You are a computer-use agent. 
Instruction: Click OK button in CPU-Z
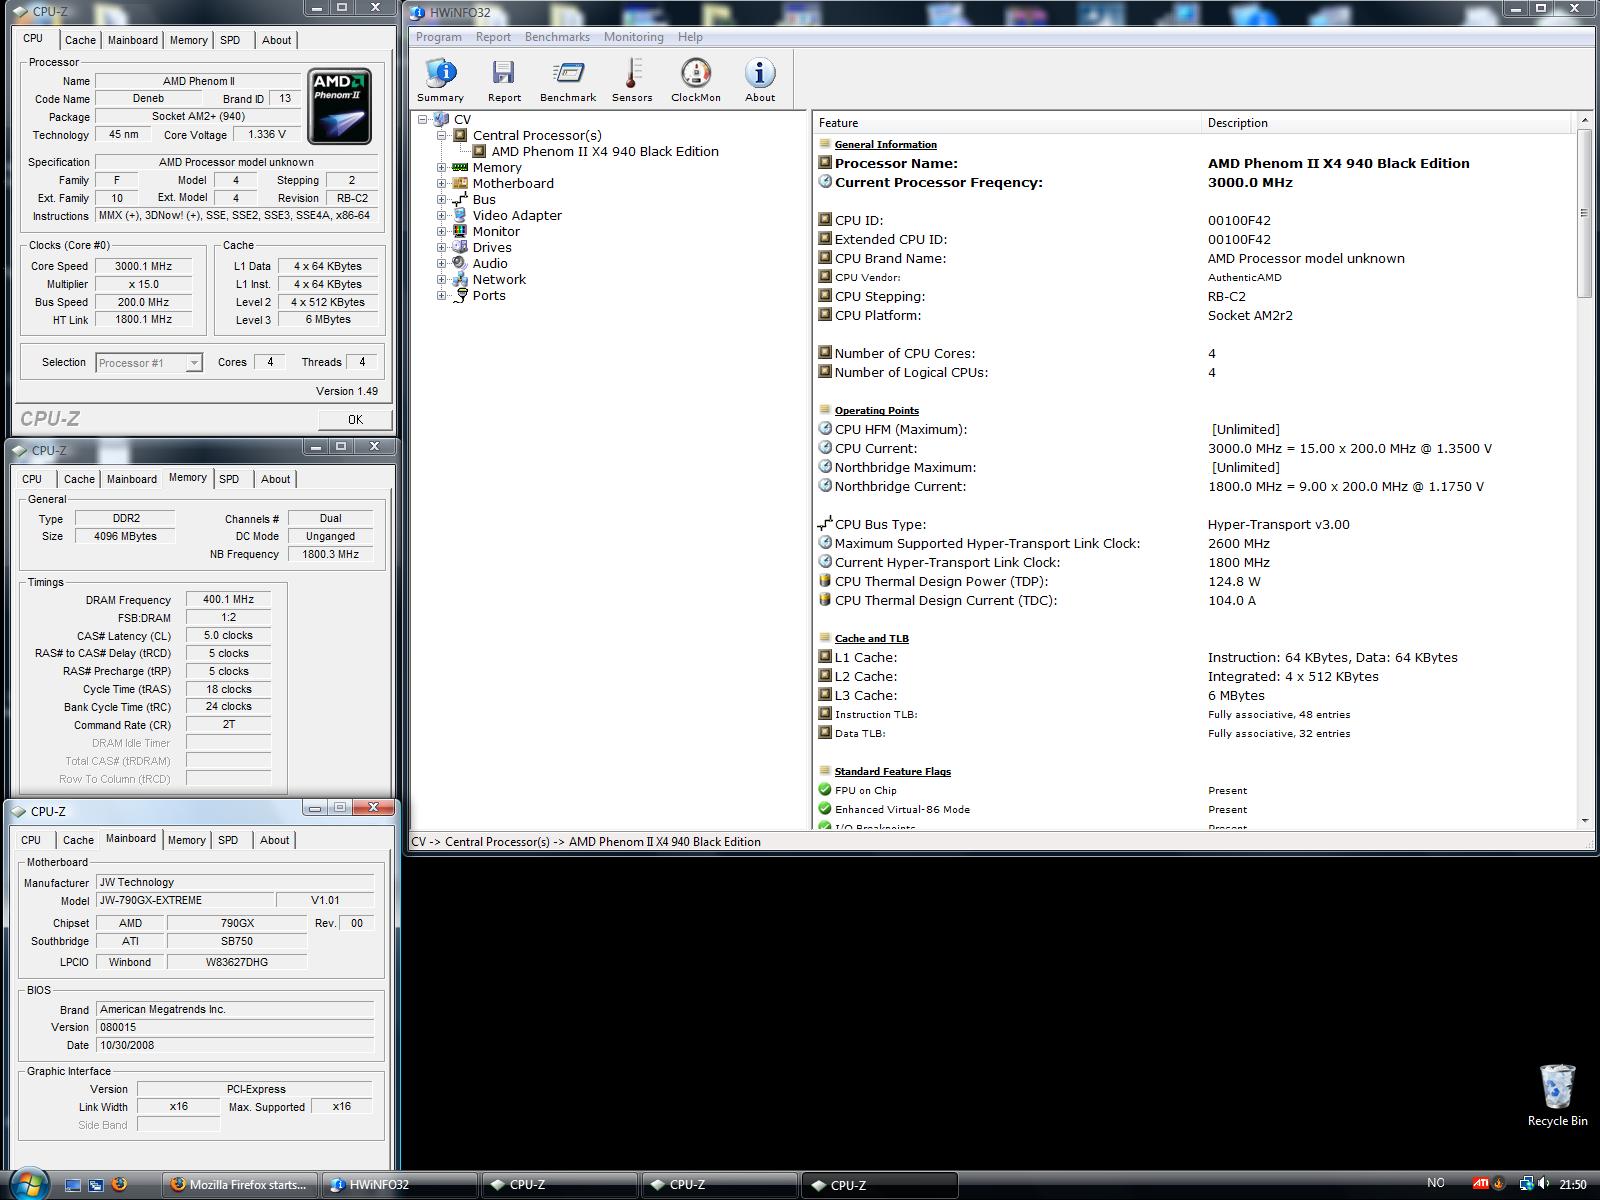click(355, 420)
